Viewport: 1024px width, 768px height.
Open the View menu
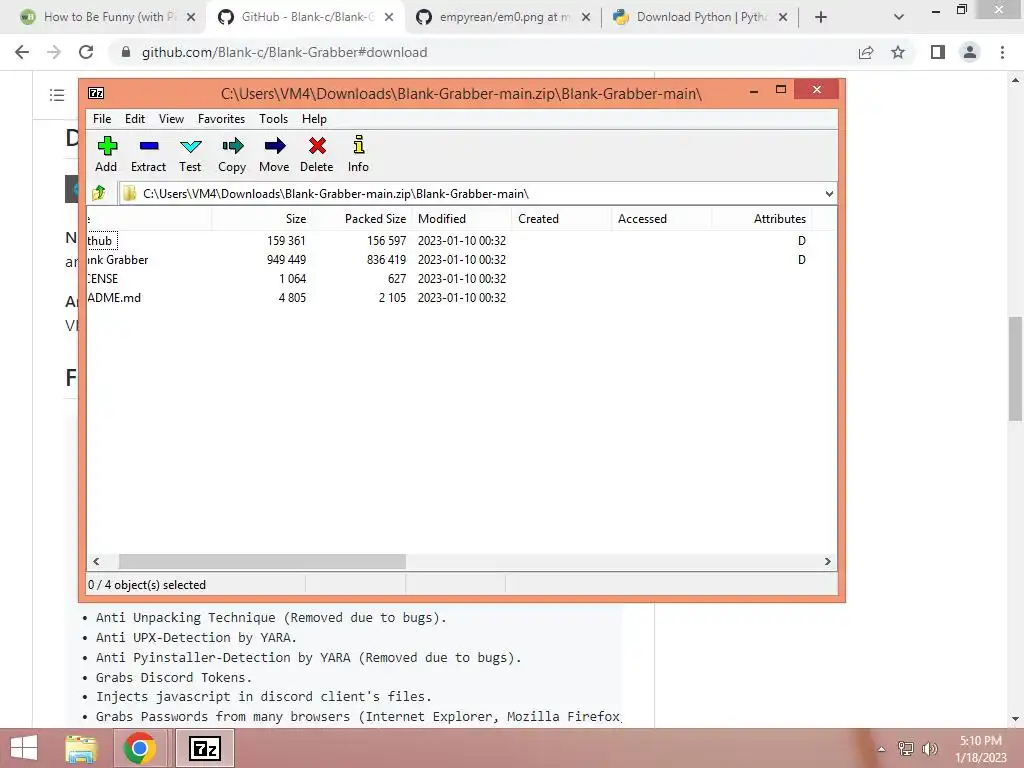(171, 119)
